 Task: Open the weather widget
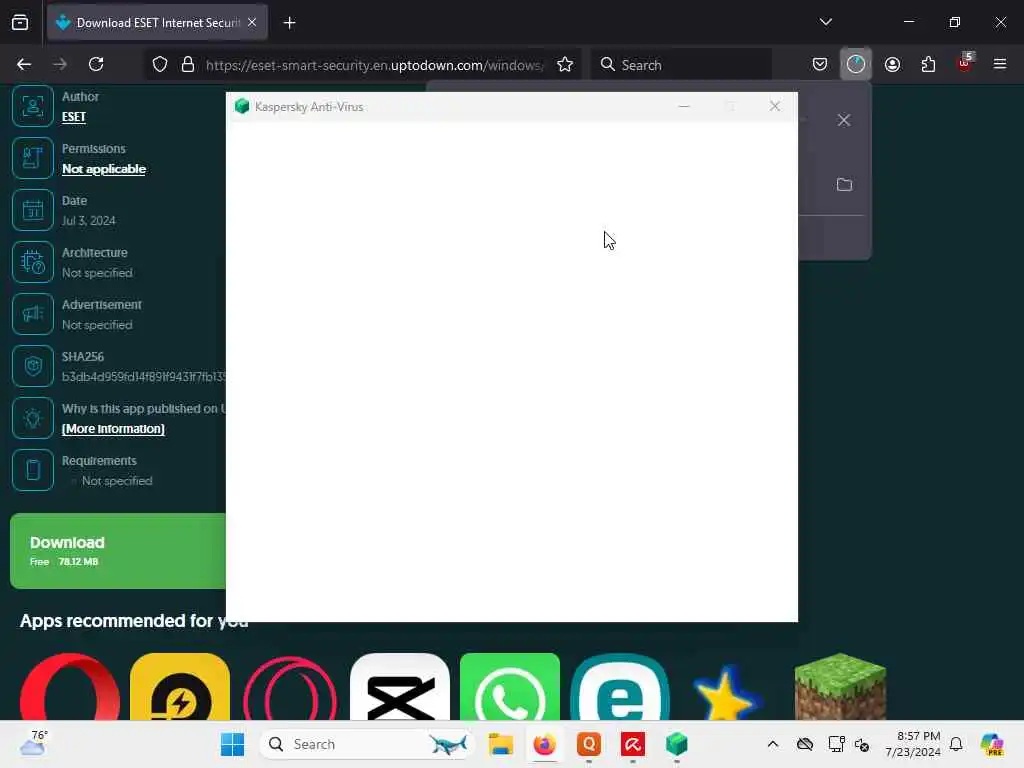tap(33, 743)
